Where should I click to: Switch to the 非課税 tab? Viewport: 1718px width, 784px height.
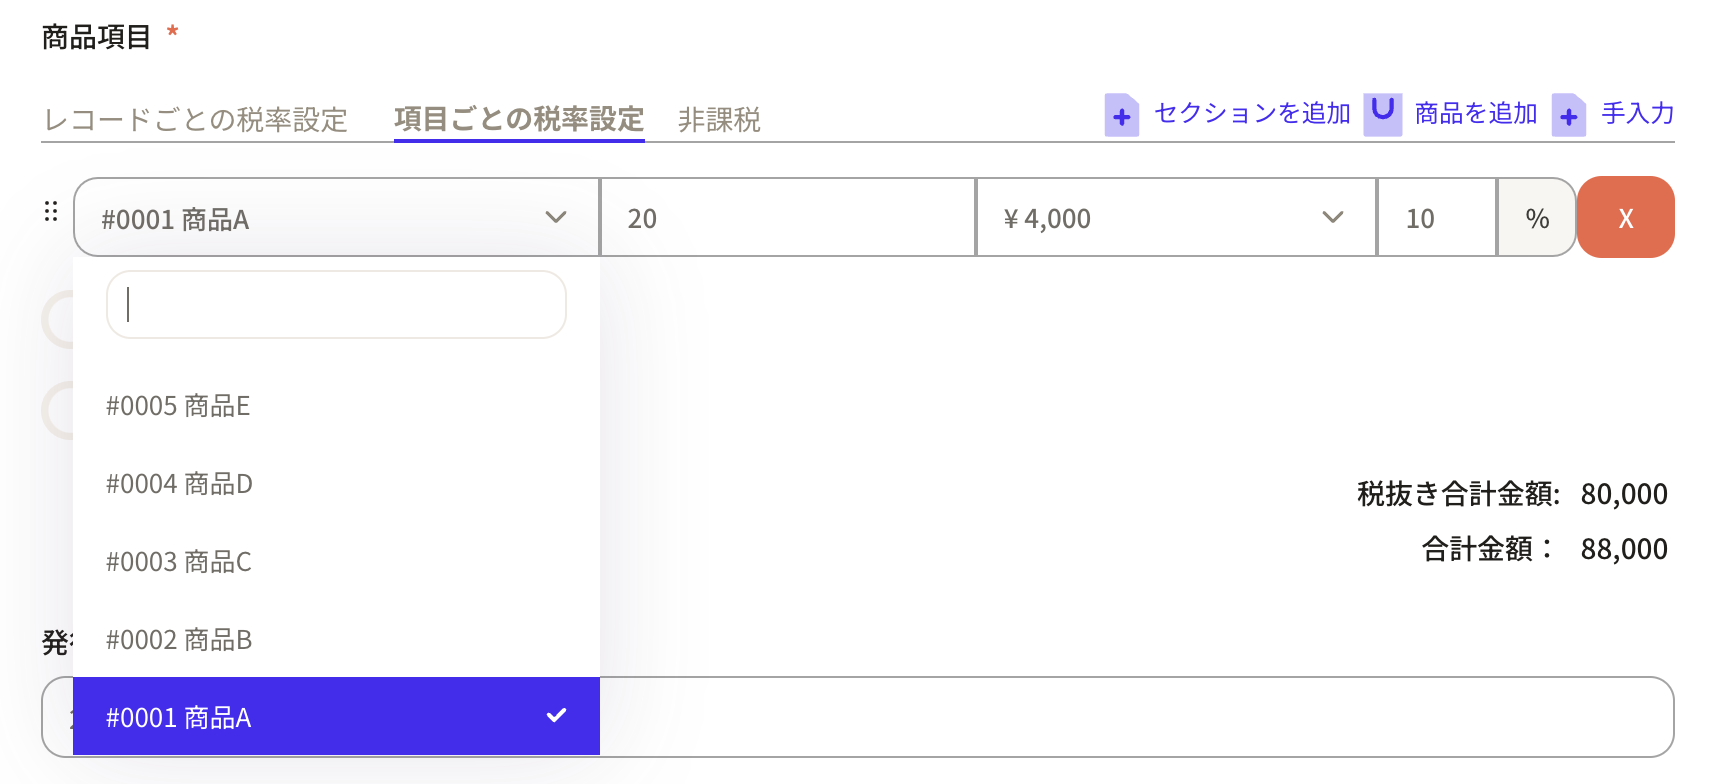coord(719,120)
